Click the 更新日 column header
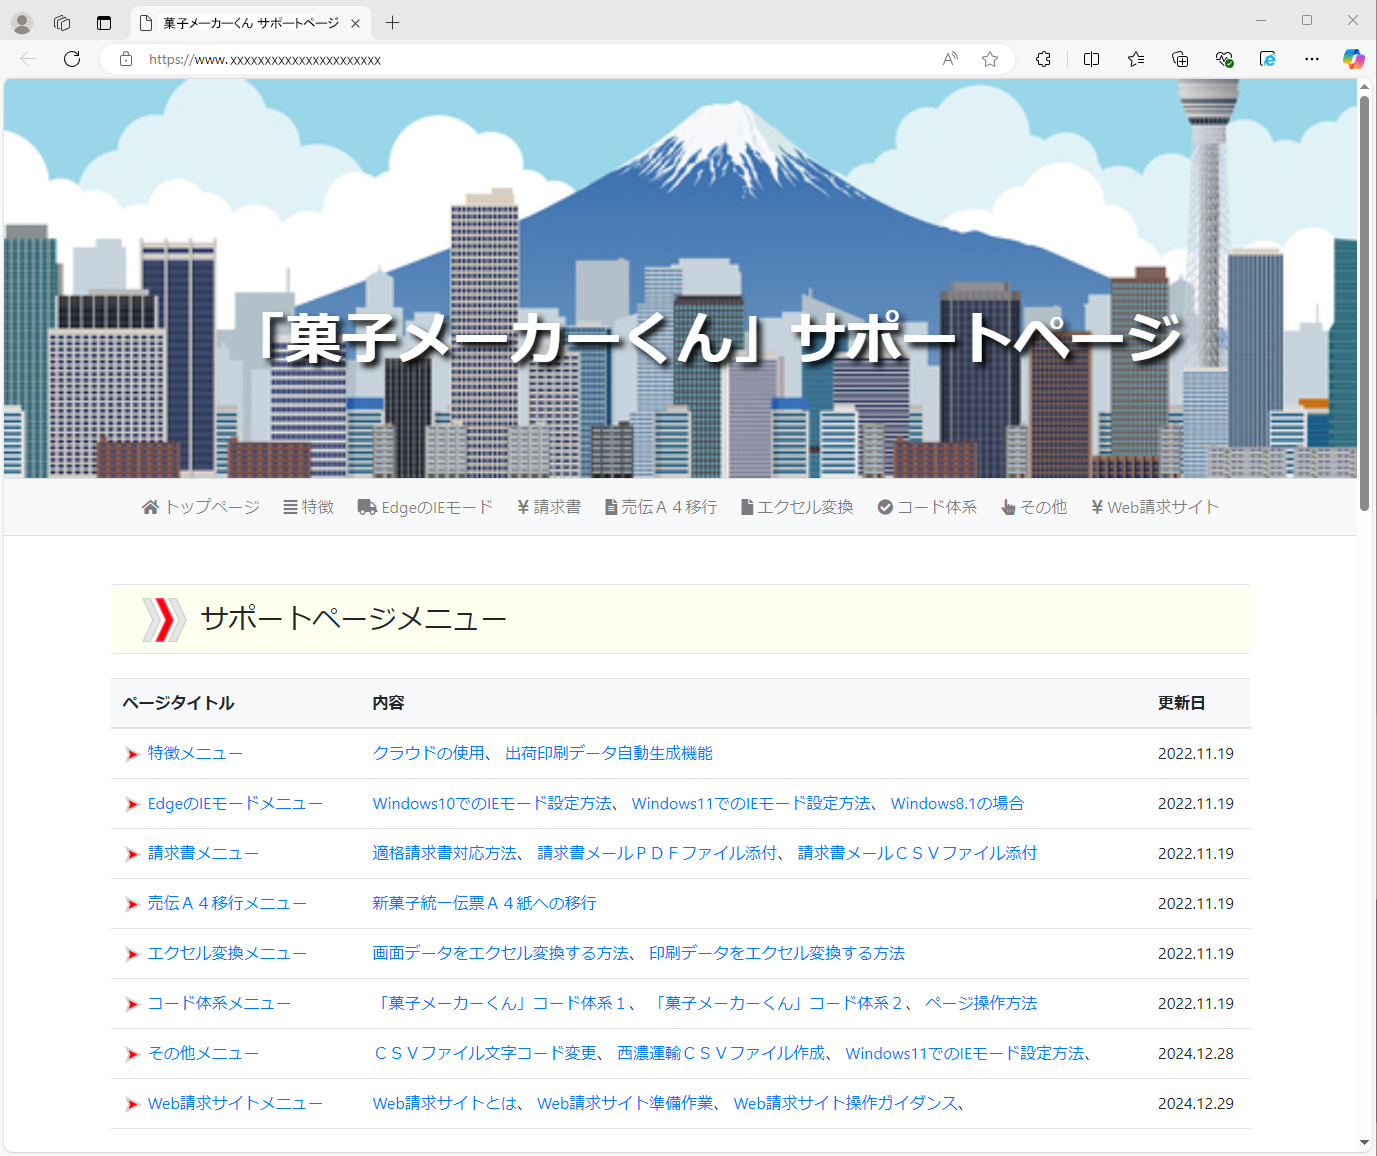 tap(1182, 703)
